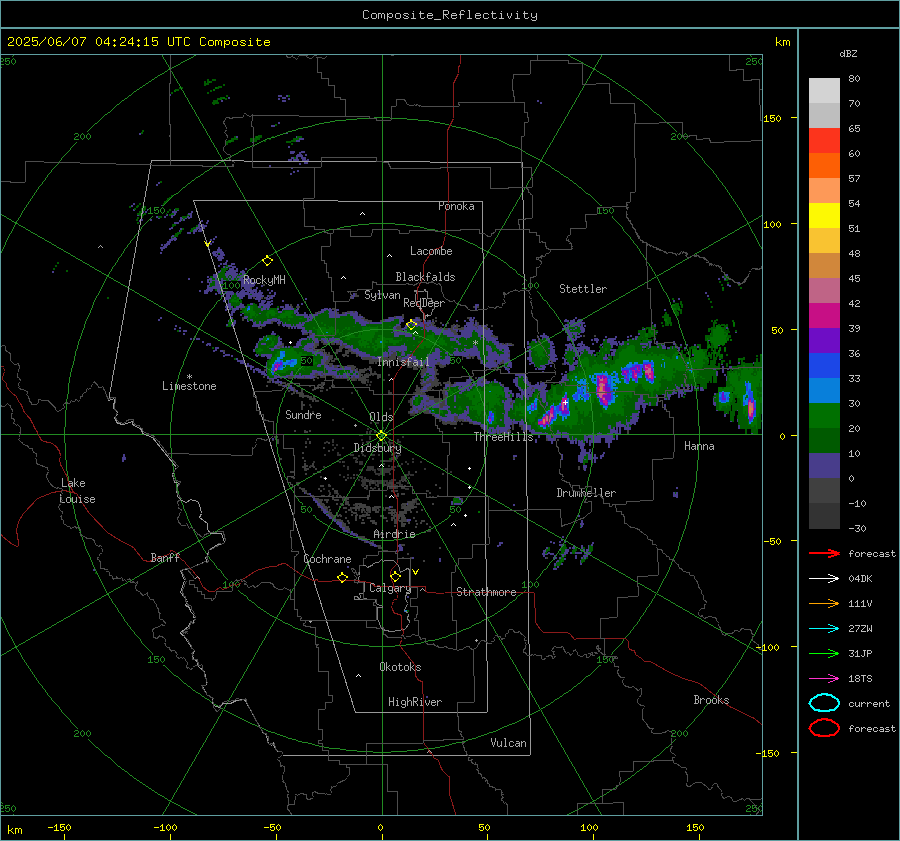
Task: Click the yellow diamond marker below Cochrane
Action: (343, 578)
